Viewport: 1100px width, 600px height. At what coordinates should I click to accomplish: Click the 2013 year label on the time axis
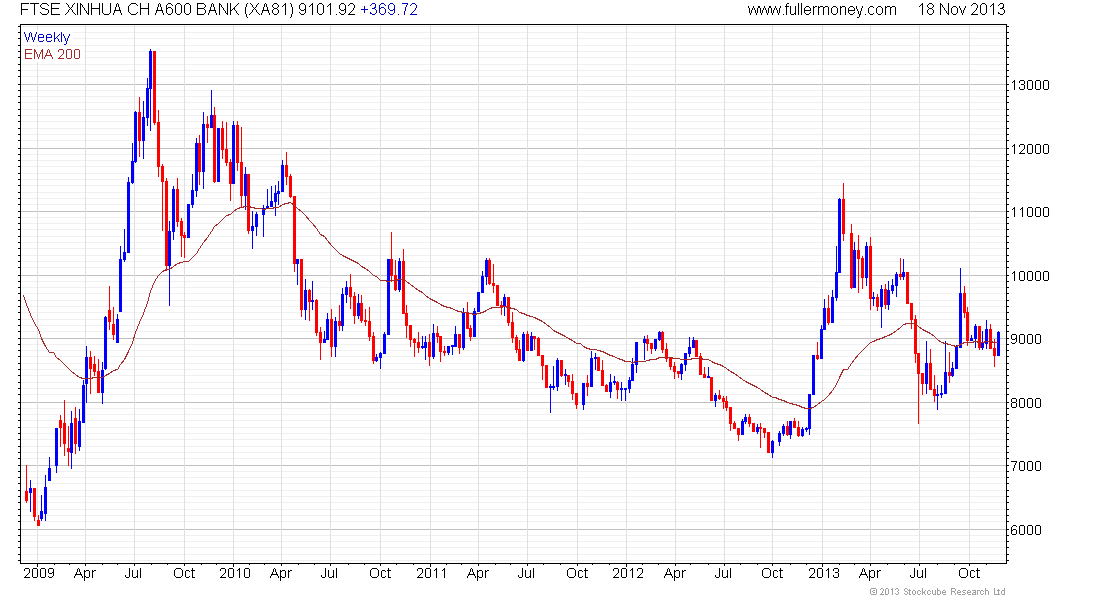[824, 573]
